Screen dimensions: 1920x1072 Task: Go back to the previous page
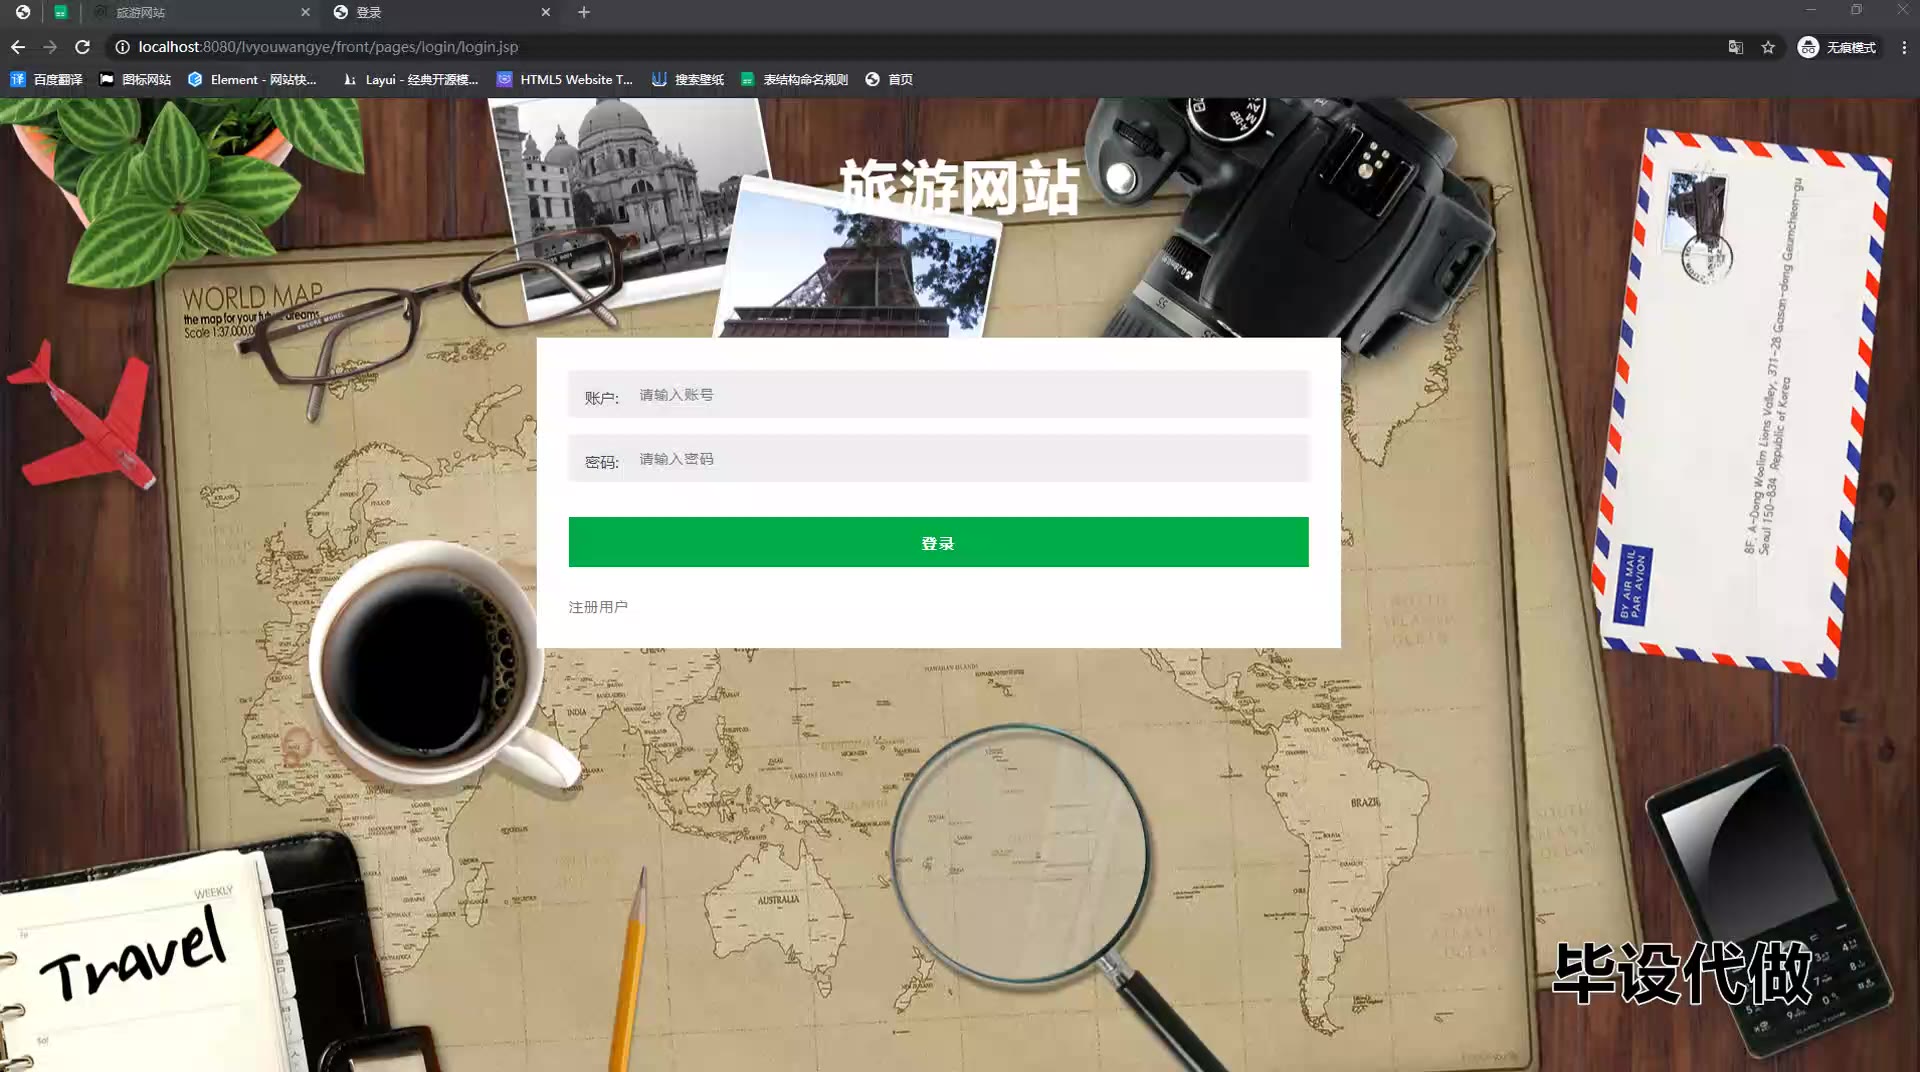[x=18, y=47]
